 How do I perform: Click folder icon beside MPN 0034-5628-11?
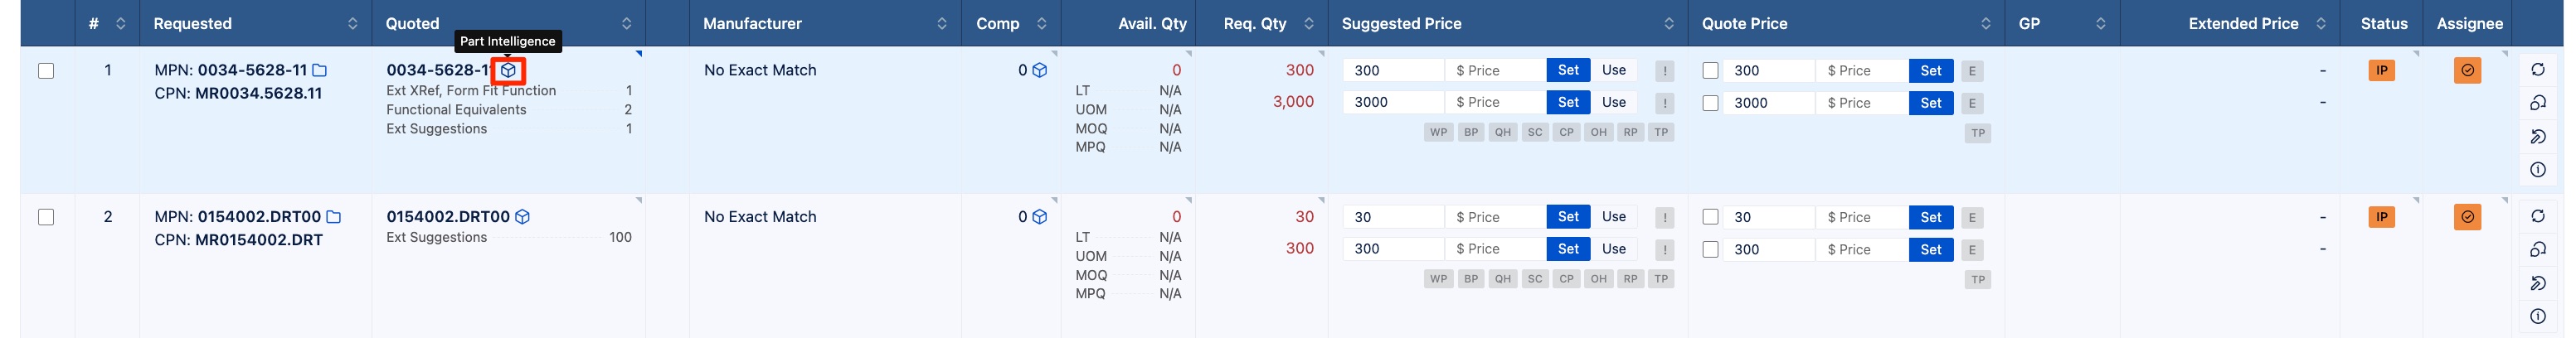point(320,70)
